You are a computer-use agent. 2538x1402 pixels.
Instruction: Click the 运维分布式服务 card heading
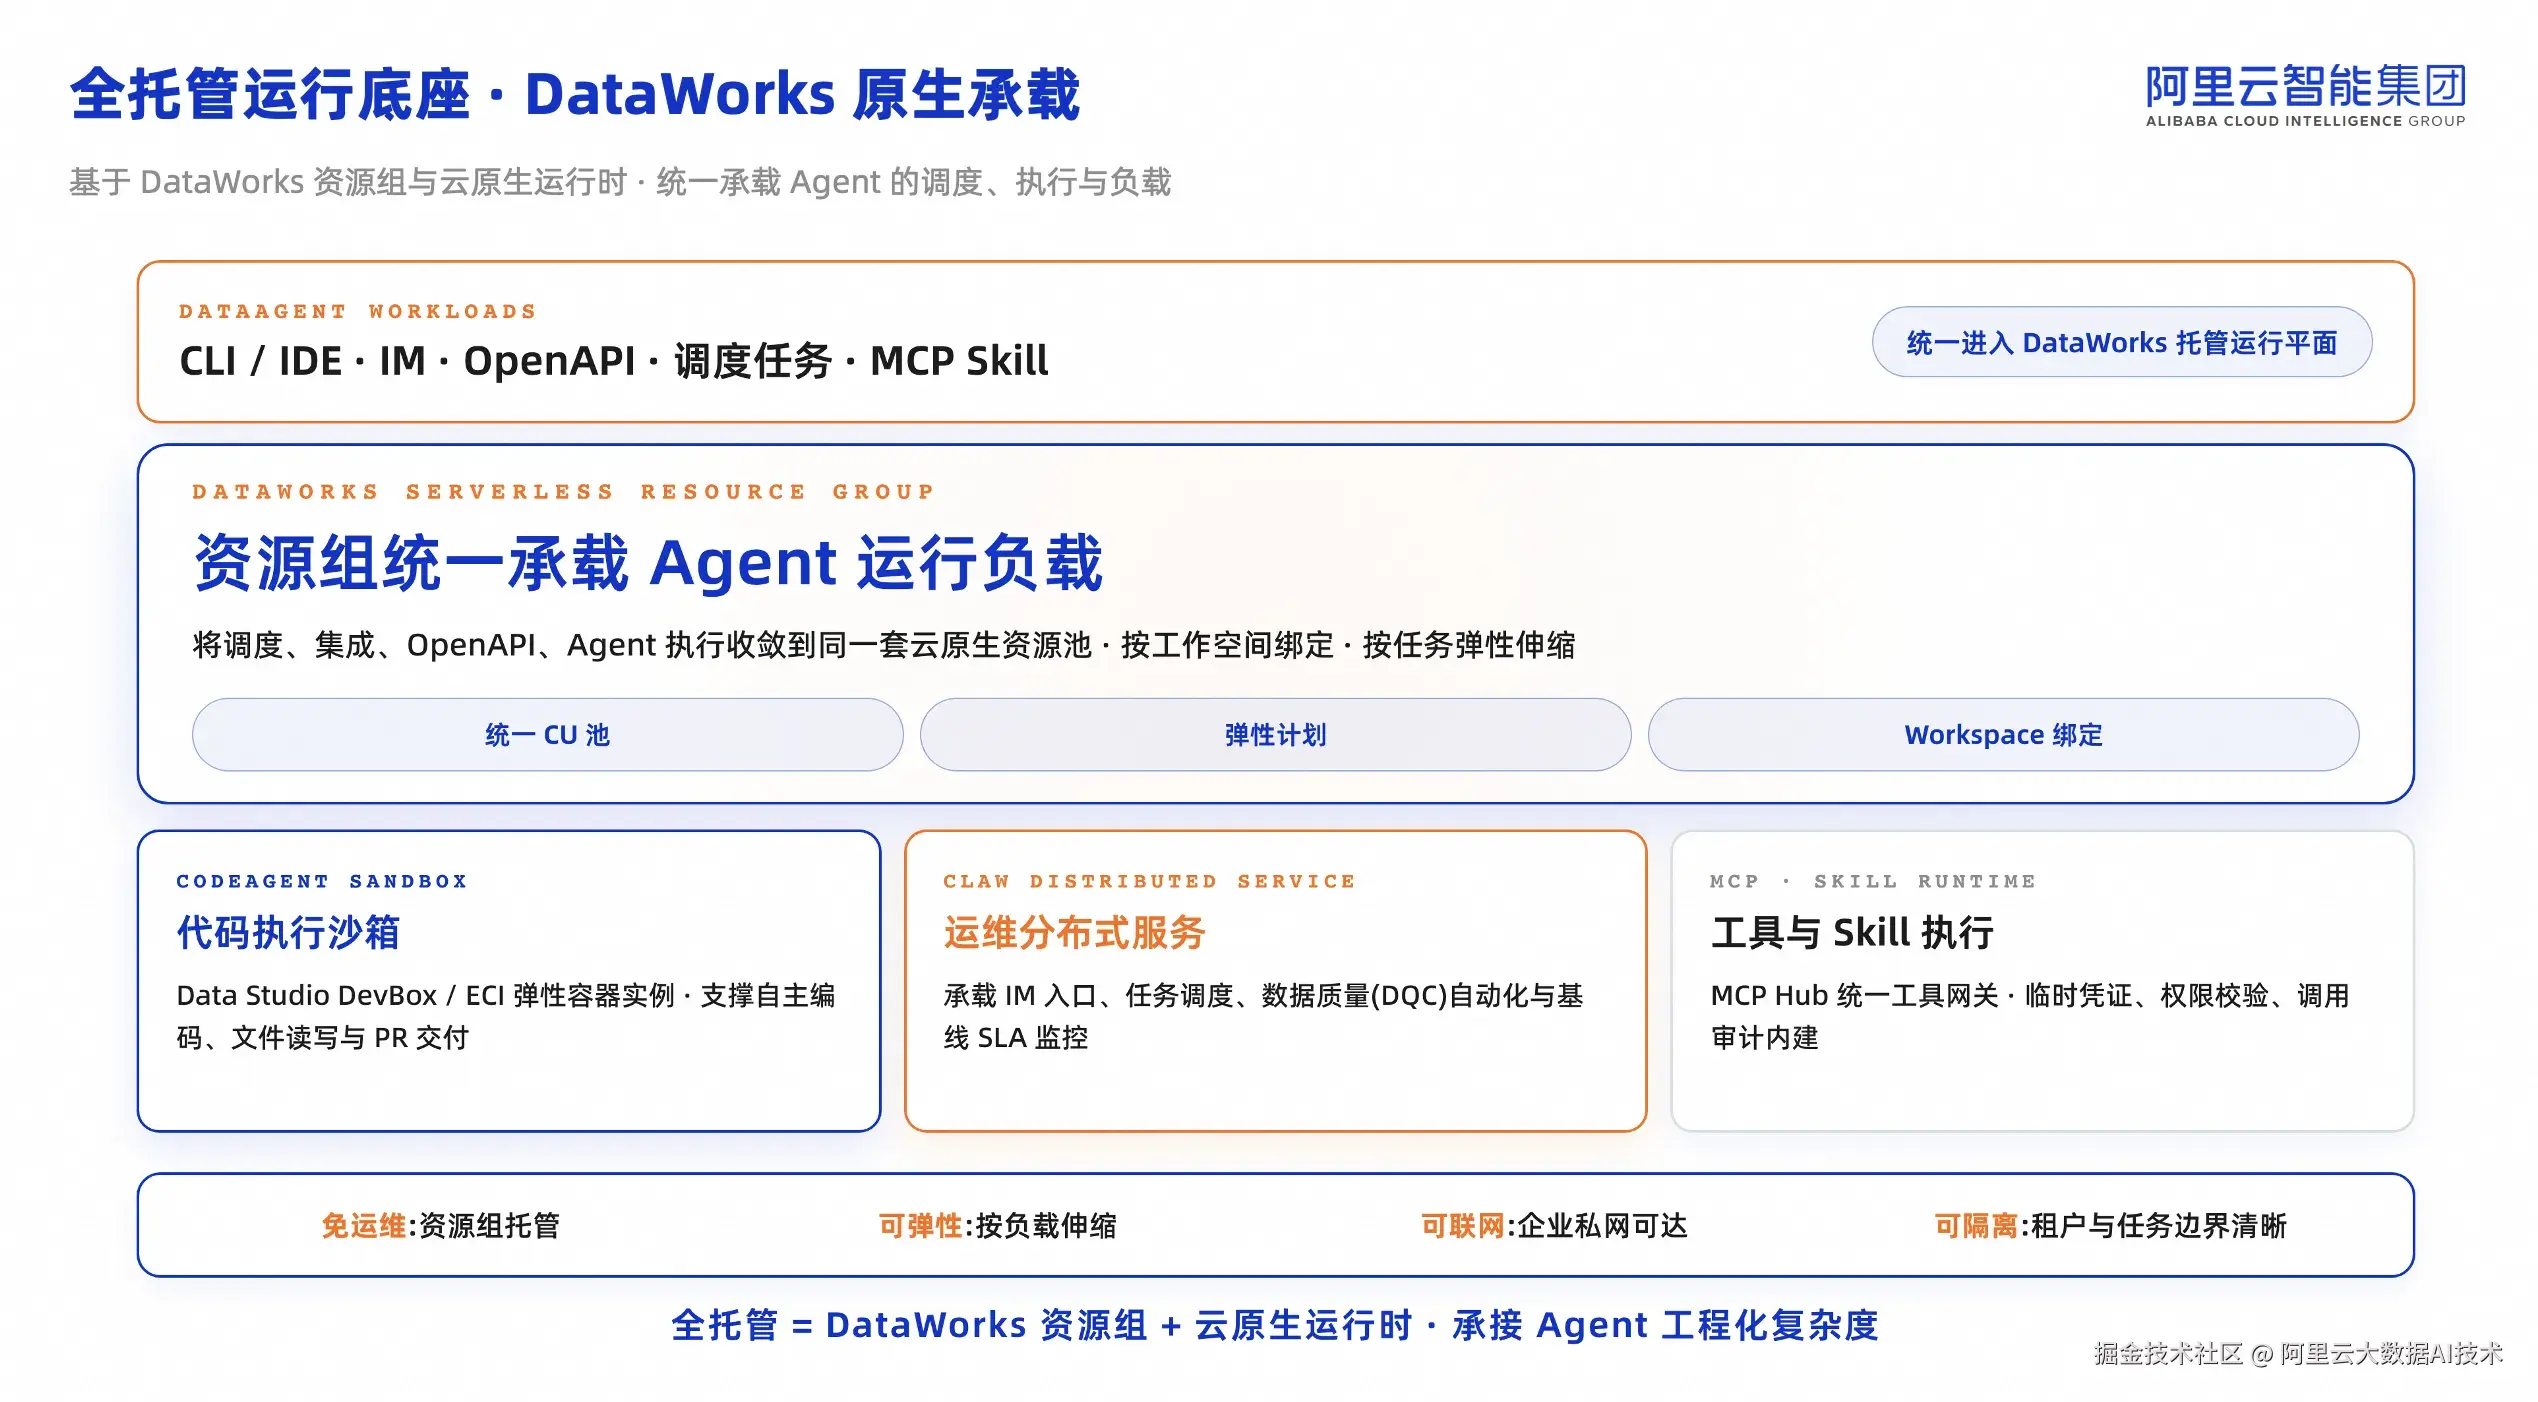[1074, 932]
